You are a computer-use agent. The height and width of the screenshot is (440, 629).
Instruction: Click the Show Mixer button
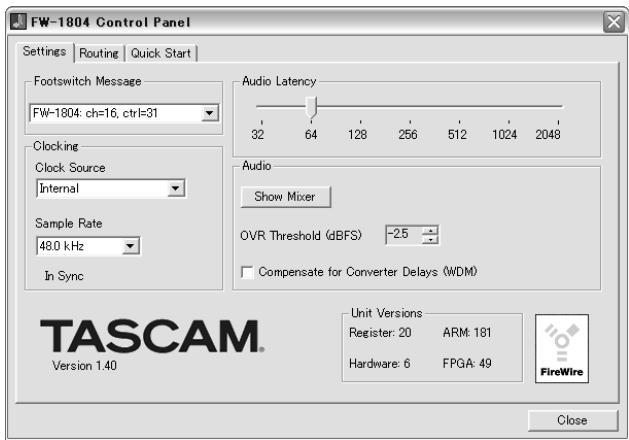pyautogui.click(x=285, y=197)
